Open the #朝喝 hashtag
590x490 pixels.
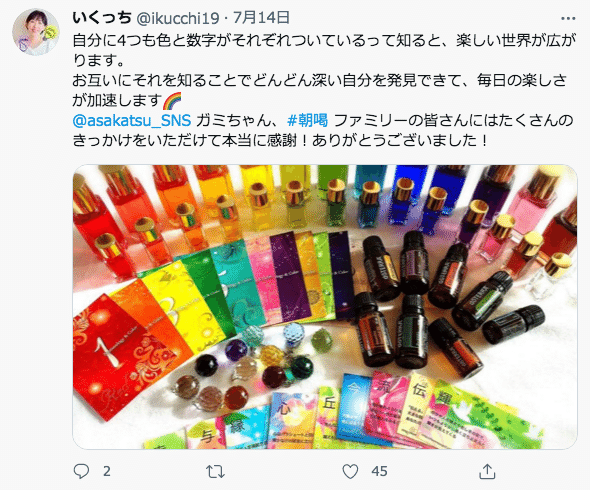(x=307, y=121)
